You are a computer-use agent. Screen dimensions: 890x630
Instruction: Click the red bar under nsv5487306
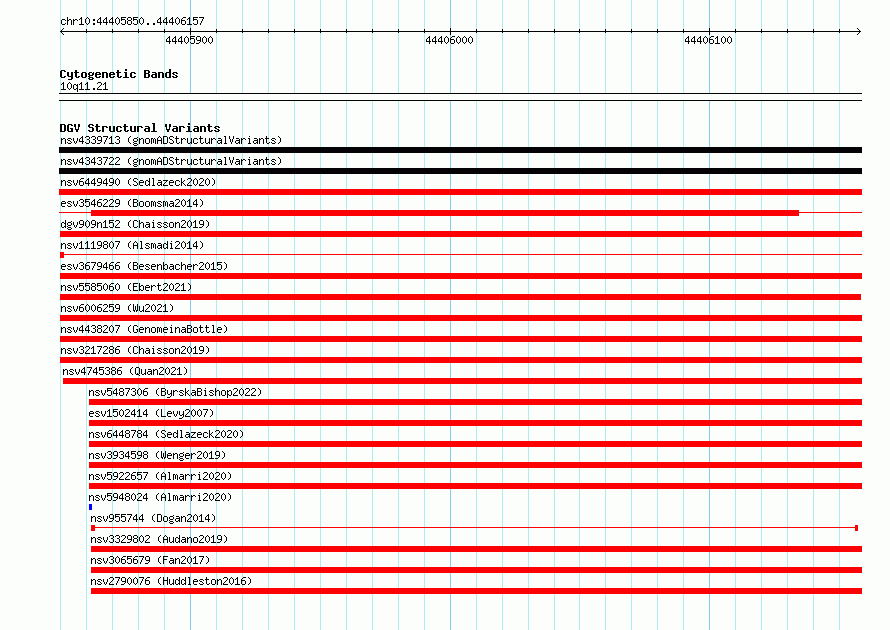tap(476, 402)
